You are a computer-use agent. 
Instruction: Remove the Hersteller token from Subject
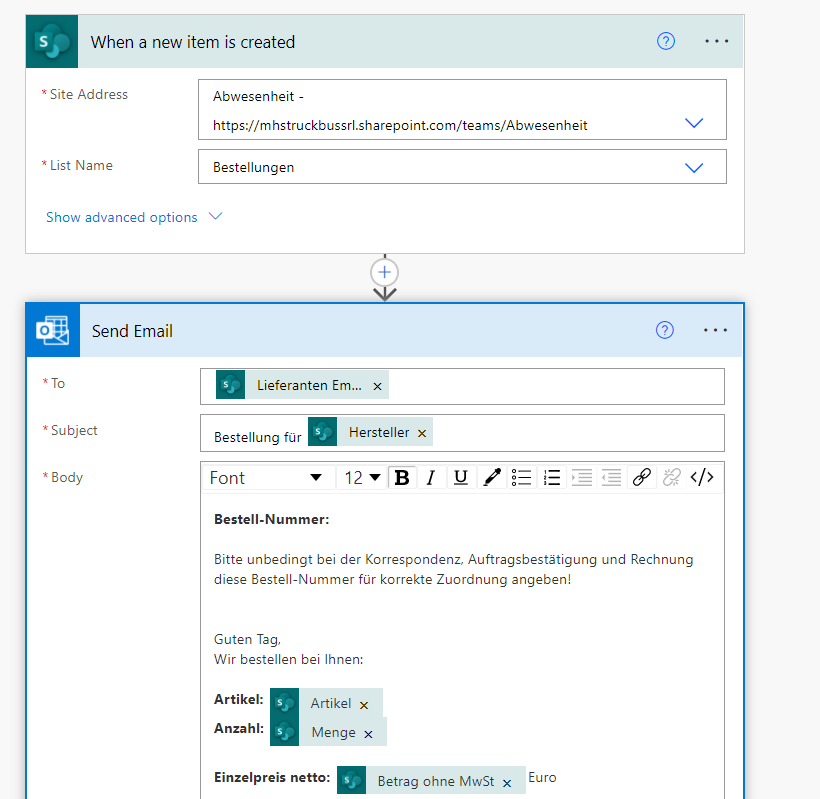tap(422, 433)
